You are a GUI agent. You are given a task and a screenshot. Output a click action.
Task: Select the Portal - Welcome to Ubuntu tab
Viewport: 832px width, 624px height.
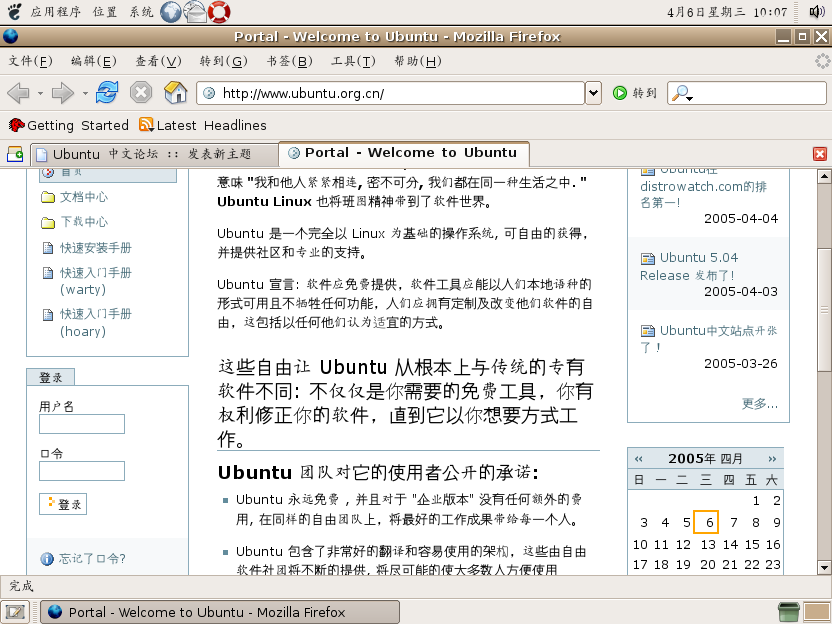(404, 153)
